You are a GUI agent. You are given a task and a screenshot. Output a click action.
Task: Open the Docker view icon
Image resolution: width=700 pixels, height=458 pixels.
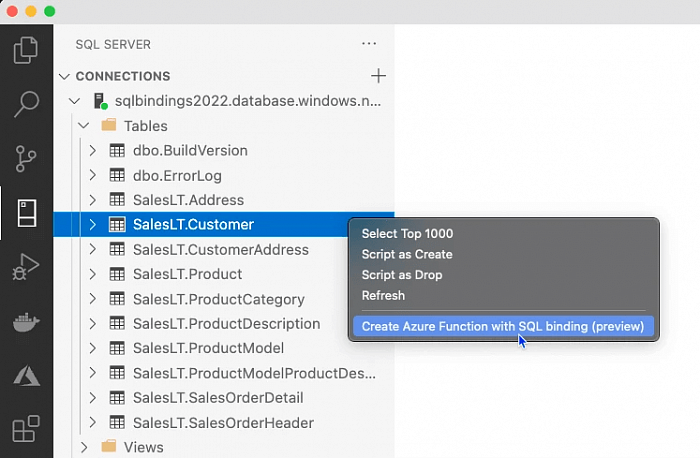pyautogui.click(x=26, y=322)
